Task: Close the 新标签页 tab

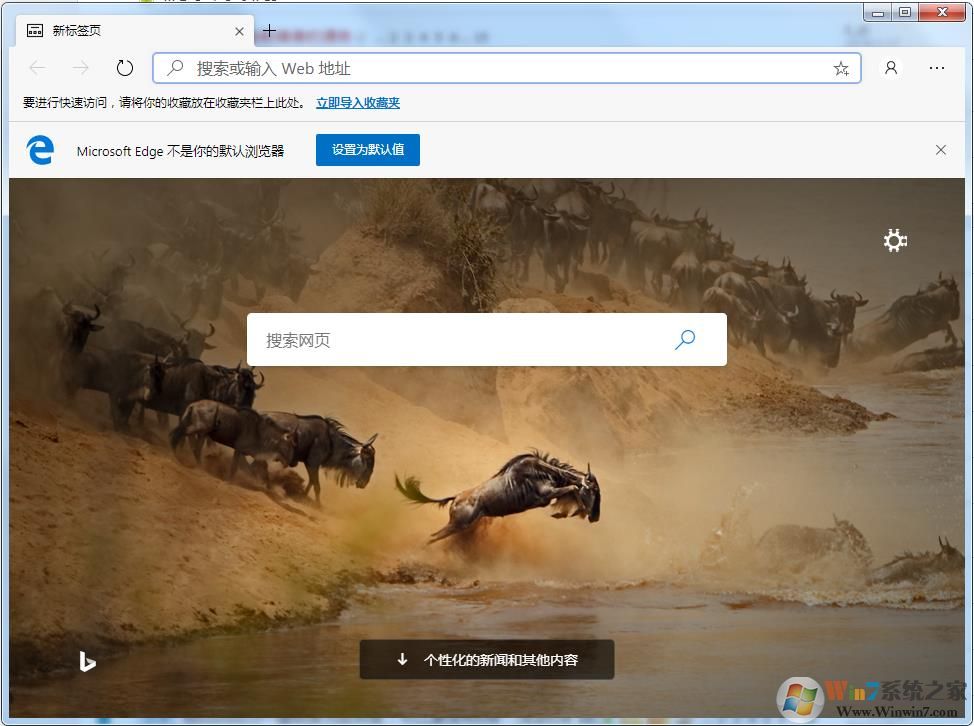Action: (x=239, y=31)
